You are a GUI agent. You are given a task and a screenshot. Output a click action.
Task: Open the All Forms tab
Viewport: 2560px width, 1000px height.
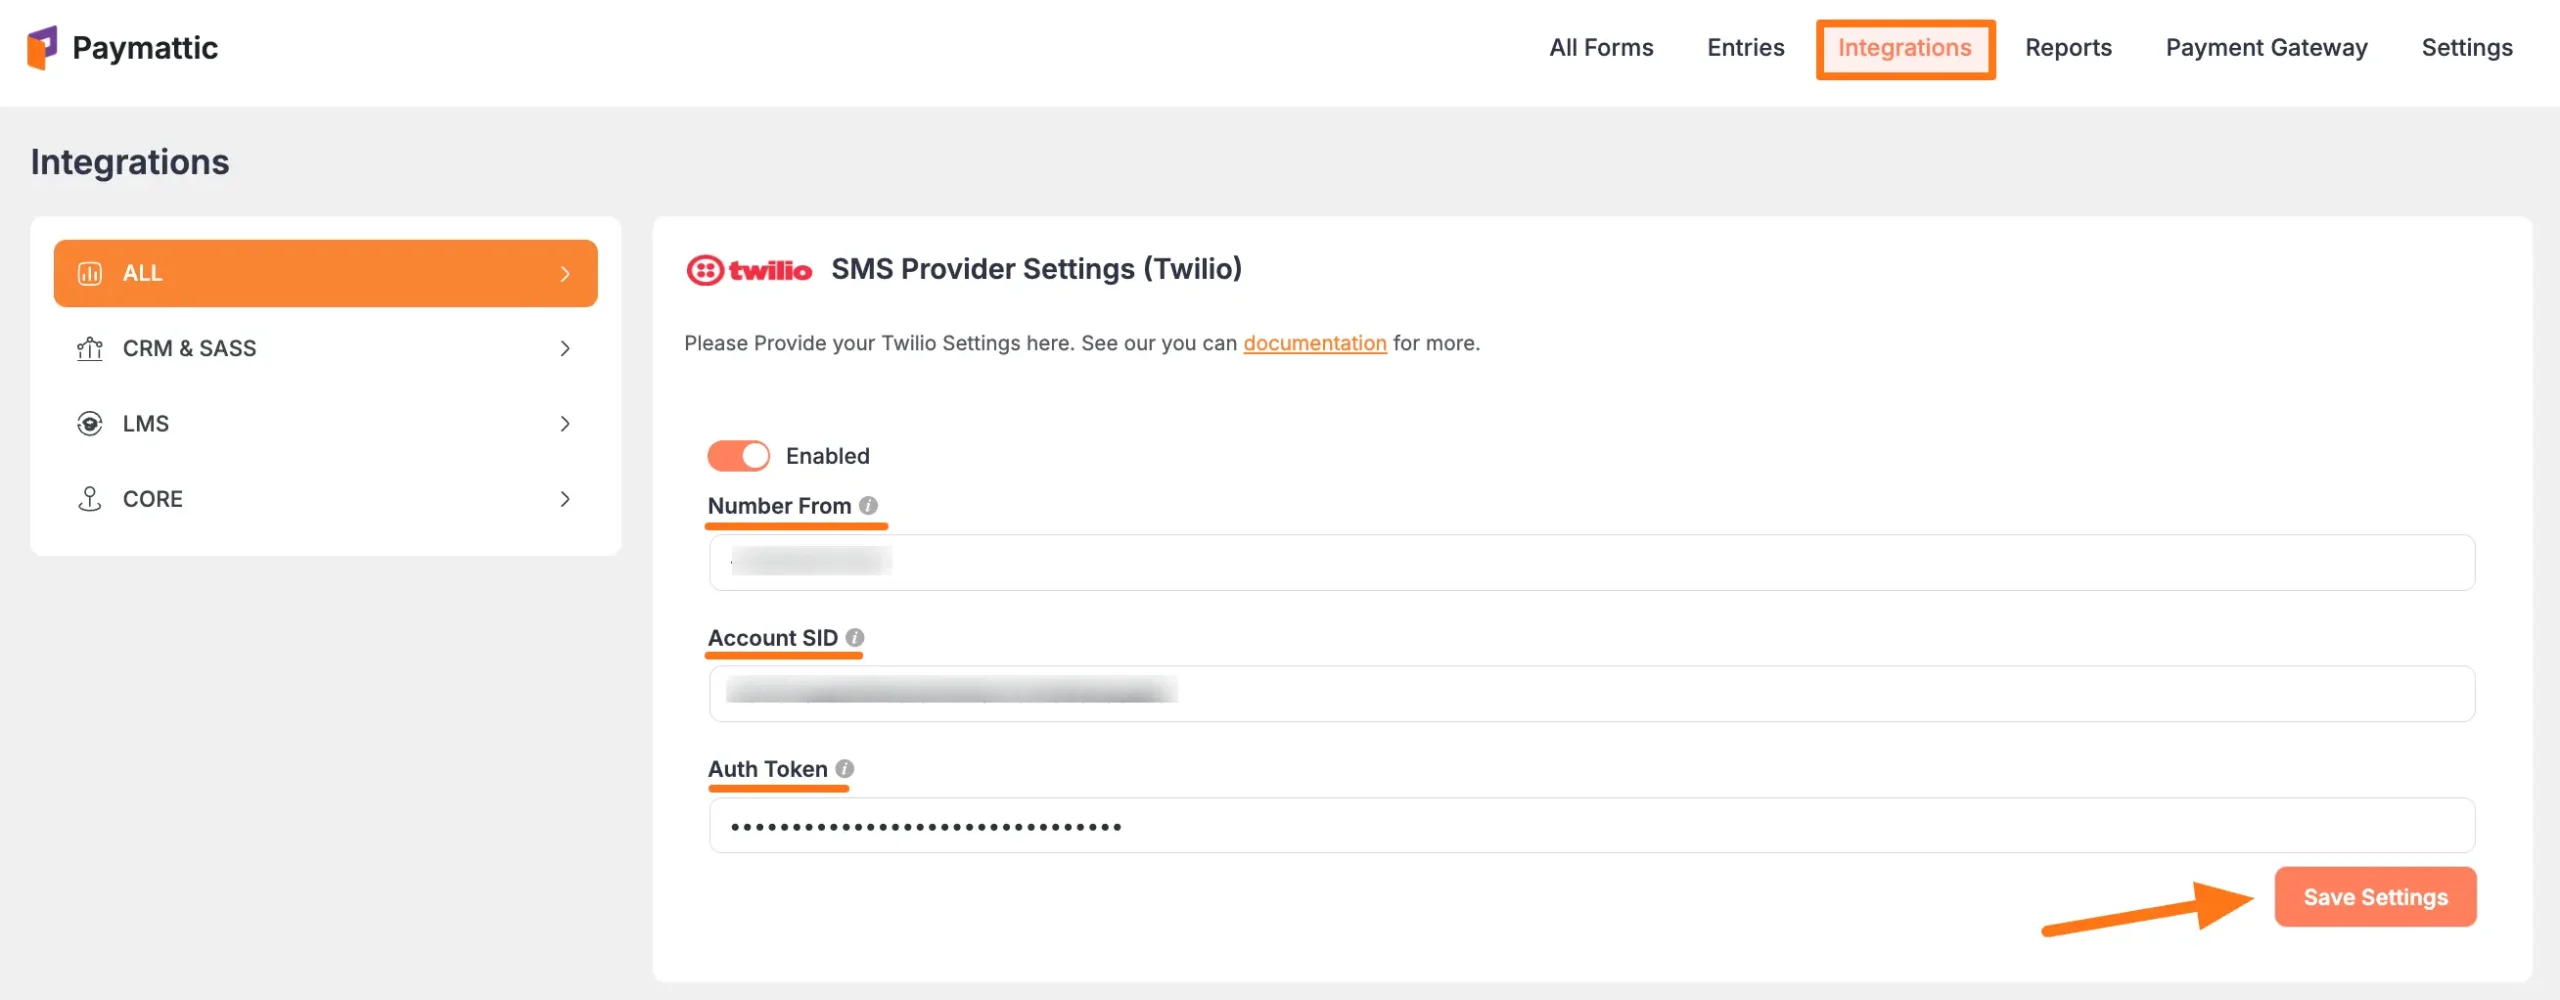(1601, 48)
